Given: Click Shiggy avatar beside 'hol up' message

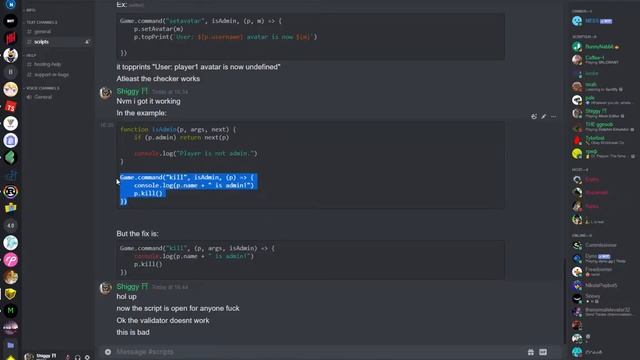Looking at the screenshot, I should (x=106, y=288).
